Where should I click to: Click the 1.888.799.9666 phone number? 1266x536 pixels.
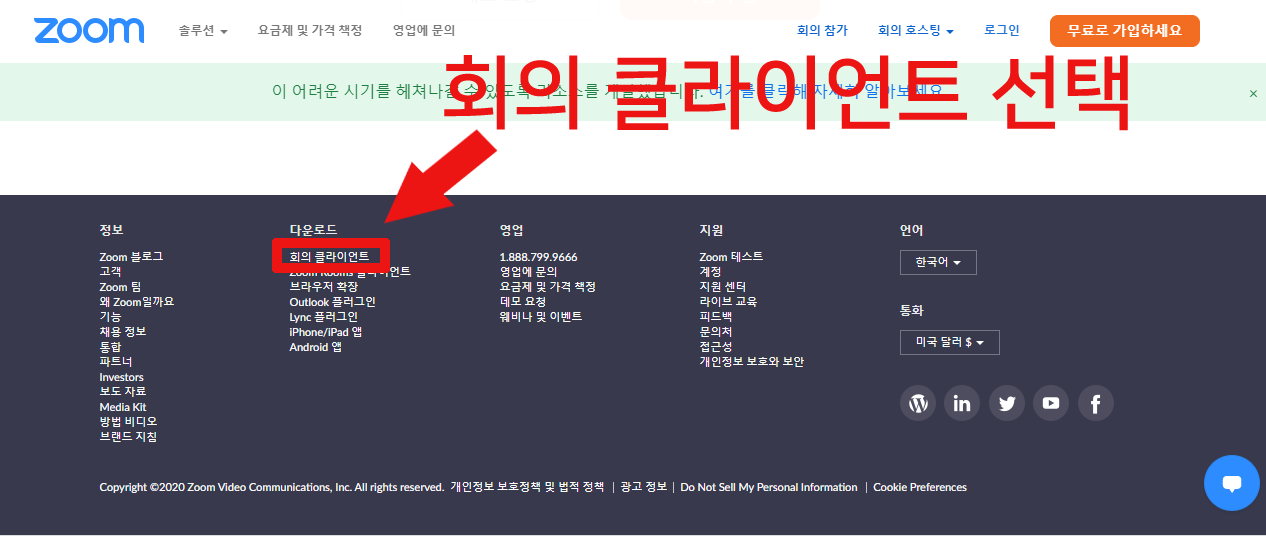(x=539, y=257)
